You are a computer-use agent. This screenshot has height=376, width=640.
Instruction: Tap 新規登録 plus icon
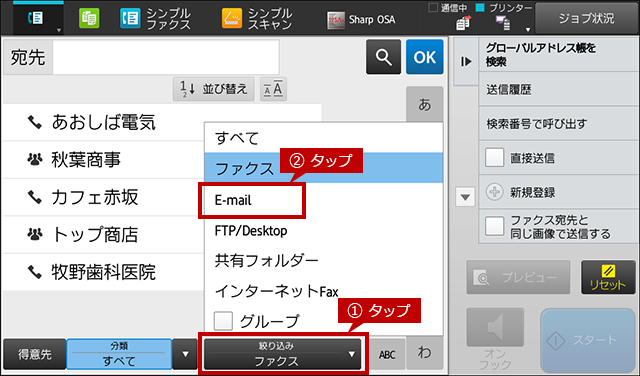(x=494, y=192)
